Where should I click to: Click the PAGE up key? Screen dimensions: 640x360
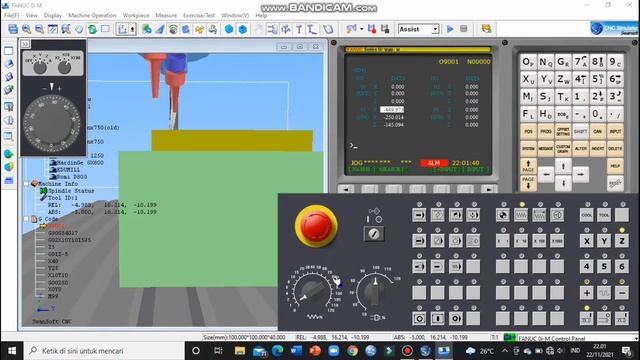(x=528, y=166)
